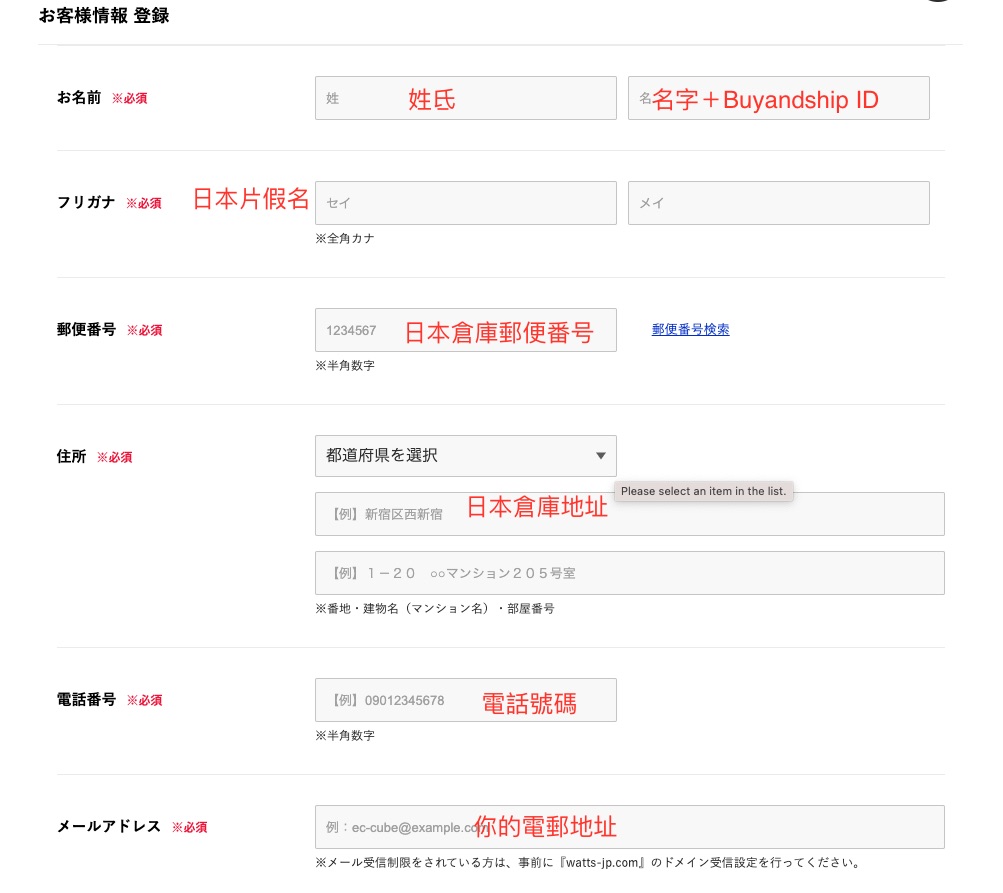This screenshot has height=893, width=1003.
Task: Click the ※全角カナ hint text
Action: tap(345, 239)
